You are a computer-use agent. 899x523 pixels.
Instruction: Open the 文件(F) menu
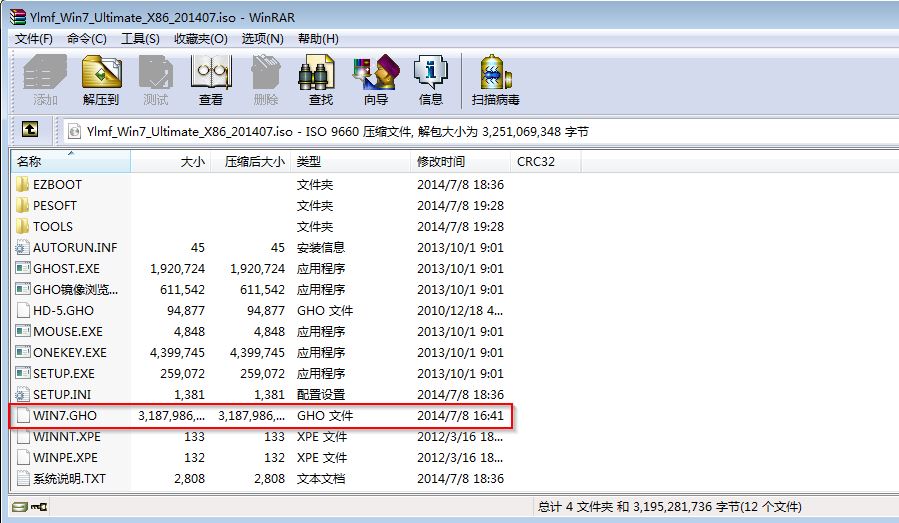pos(34,38)
